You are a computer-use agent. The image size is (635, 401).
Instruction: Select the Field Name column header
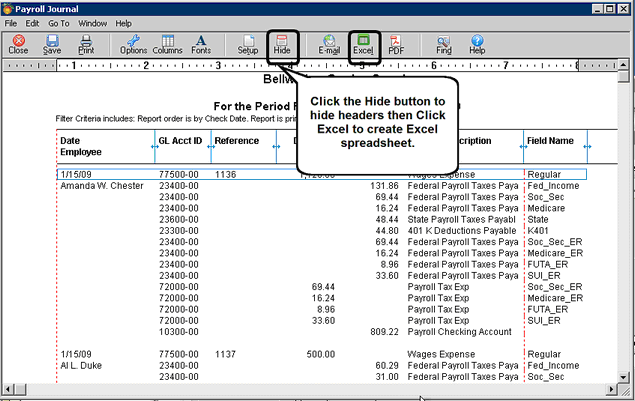point(550,141)
